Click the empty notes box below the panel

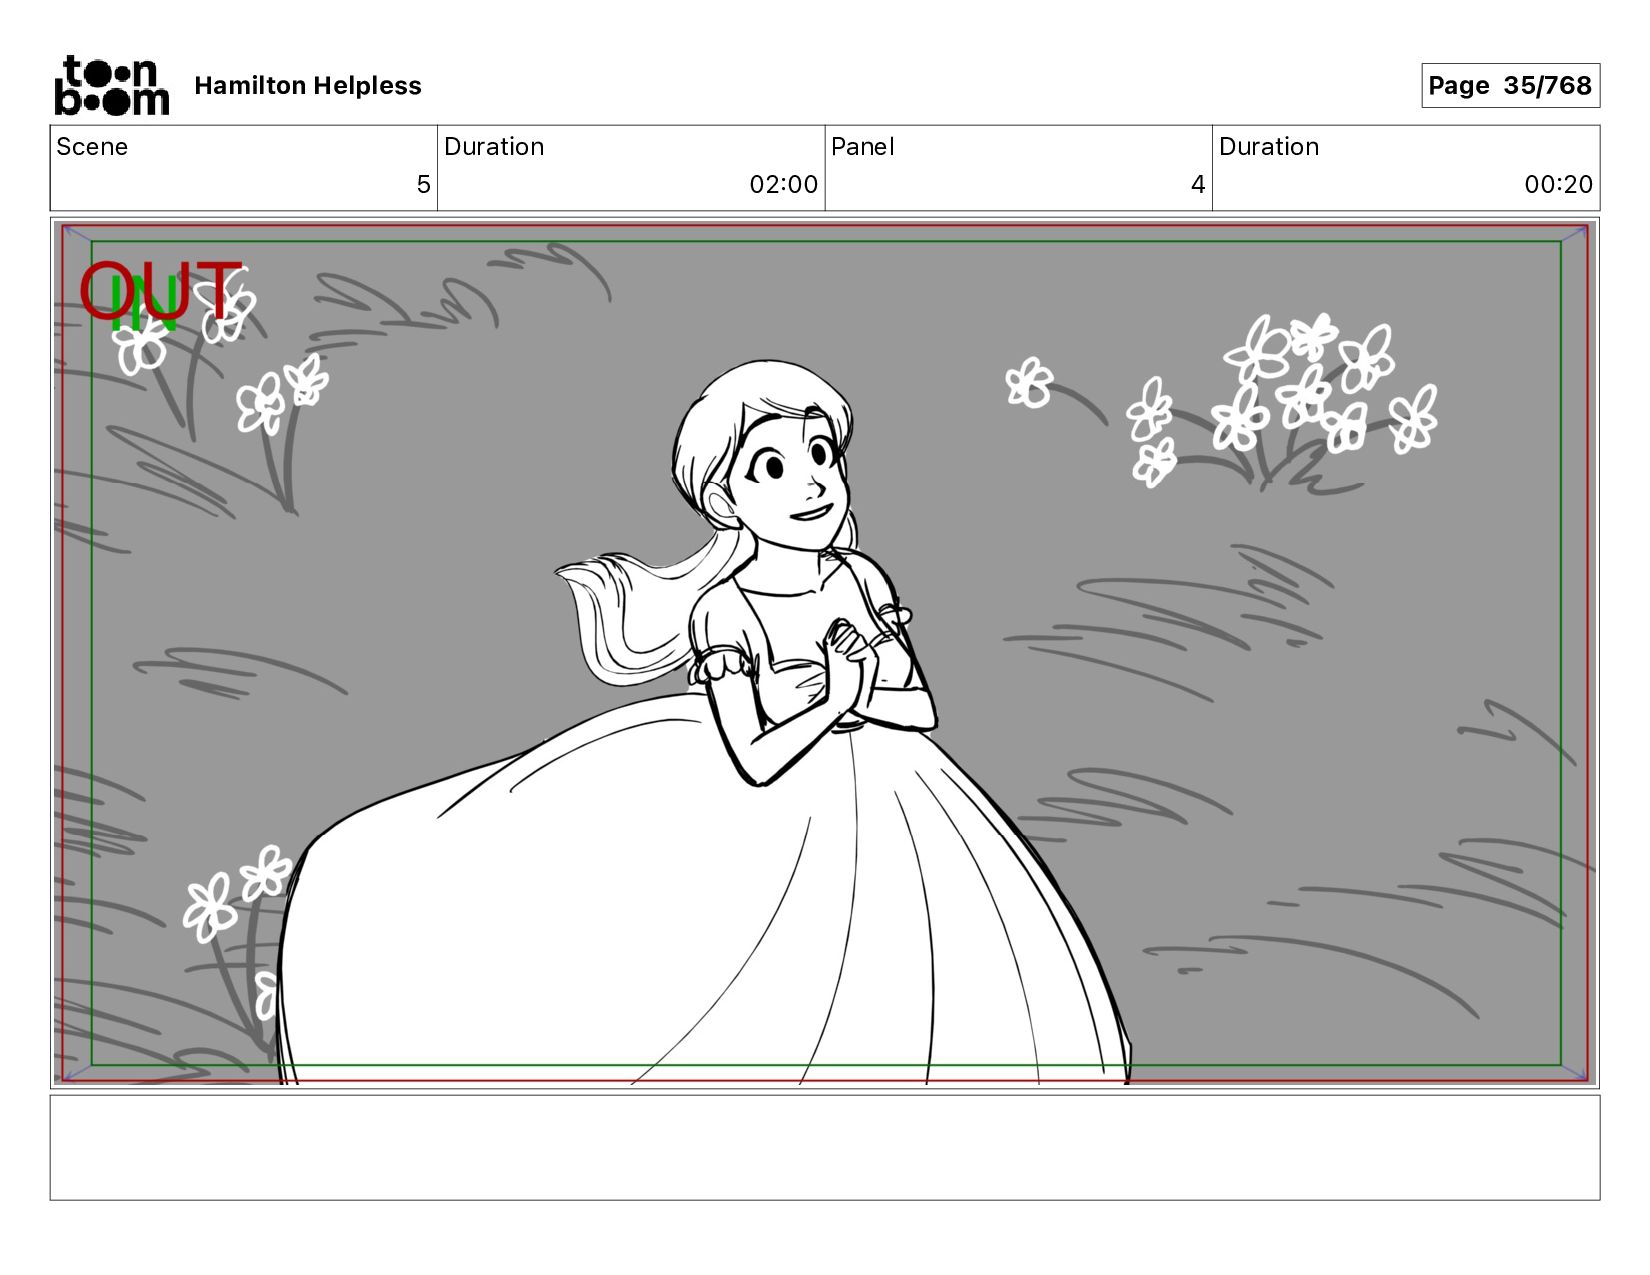pyautogui.click(x=825, y=1148)
